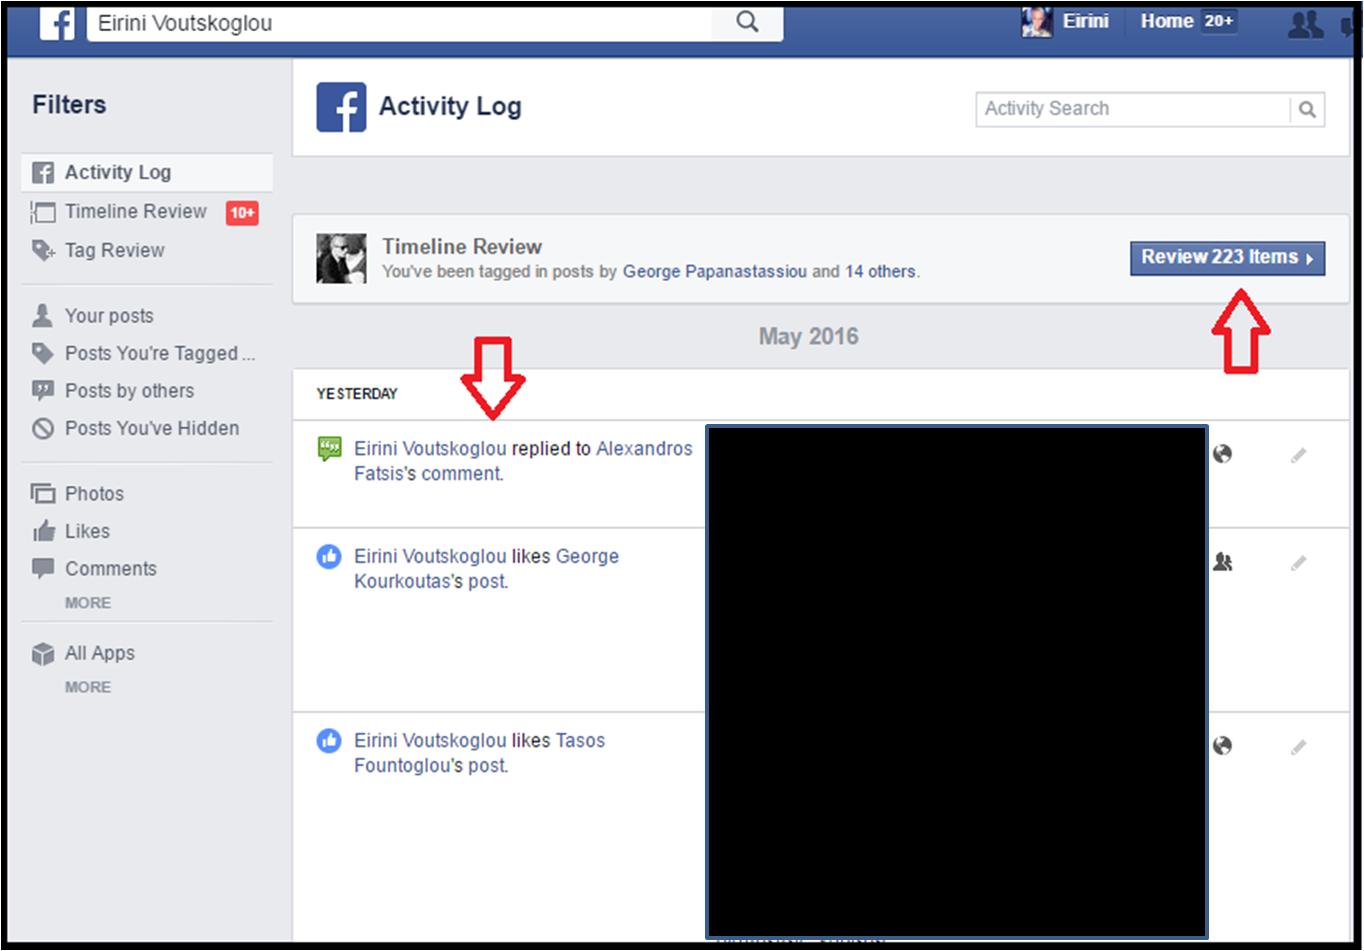Viewport: 1364px width, 951px height.
Task: Click the globe audience icon for Tasos Fountoglou like
Action: tap(1222, 746)
